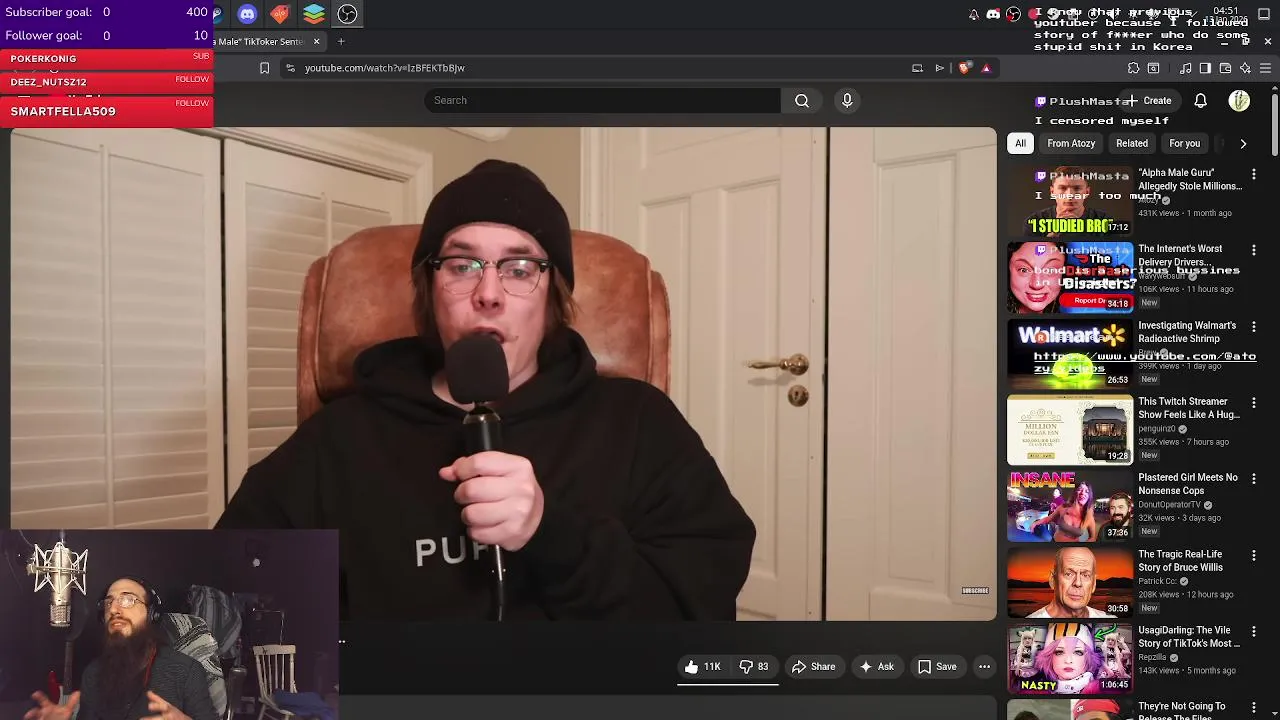The width and height of the screenshot is (1280, 720).
Task: Open the YouTube account avatar menu
Action: tap(1239, 101)
